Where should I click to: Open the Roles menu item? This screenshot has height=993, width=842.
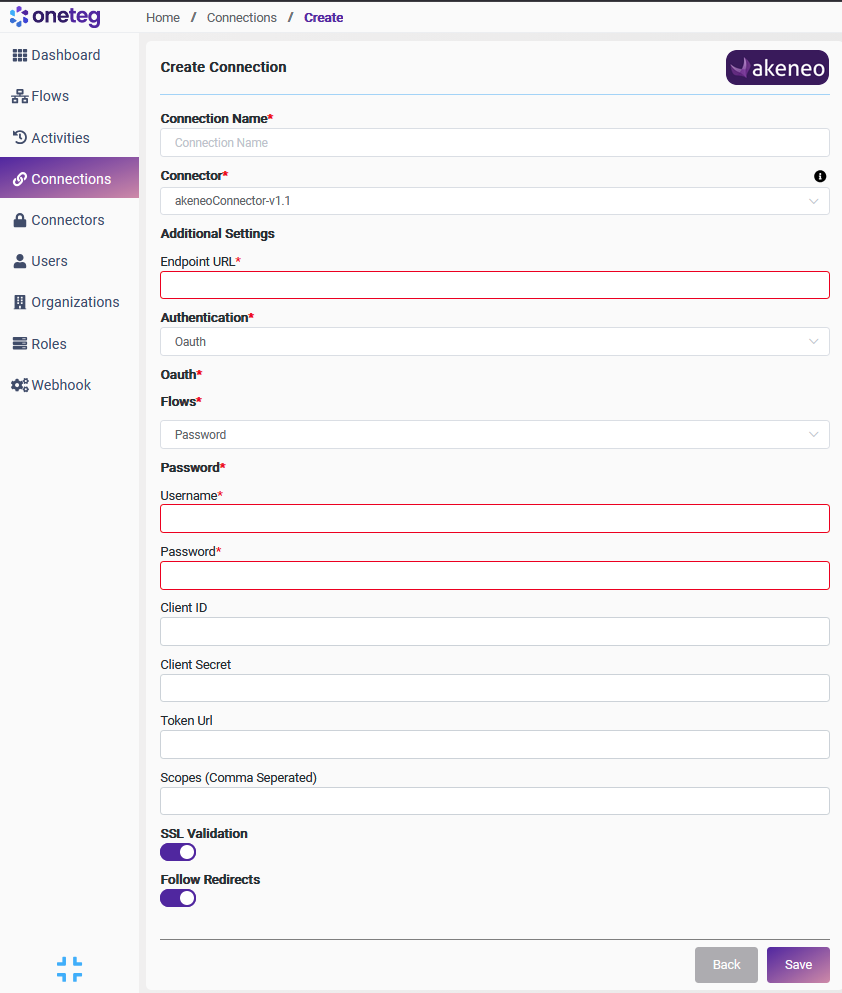48,344
